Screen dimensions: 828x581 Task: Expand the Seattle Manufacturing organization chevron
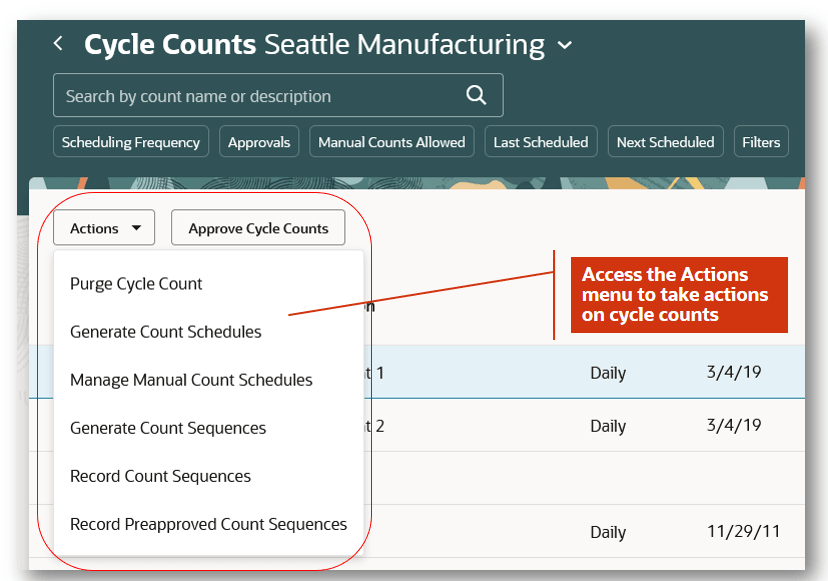[x=564, y=45]
